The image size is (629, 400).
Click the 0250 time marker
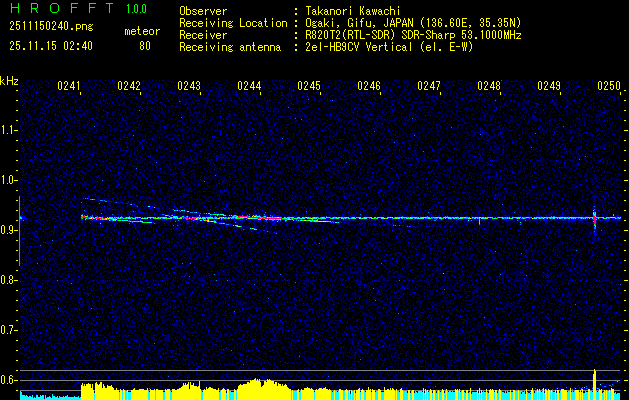[609, 87]
